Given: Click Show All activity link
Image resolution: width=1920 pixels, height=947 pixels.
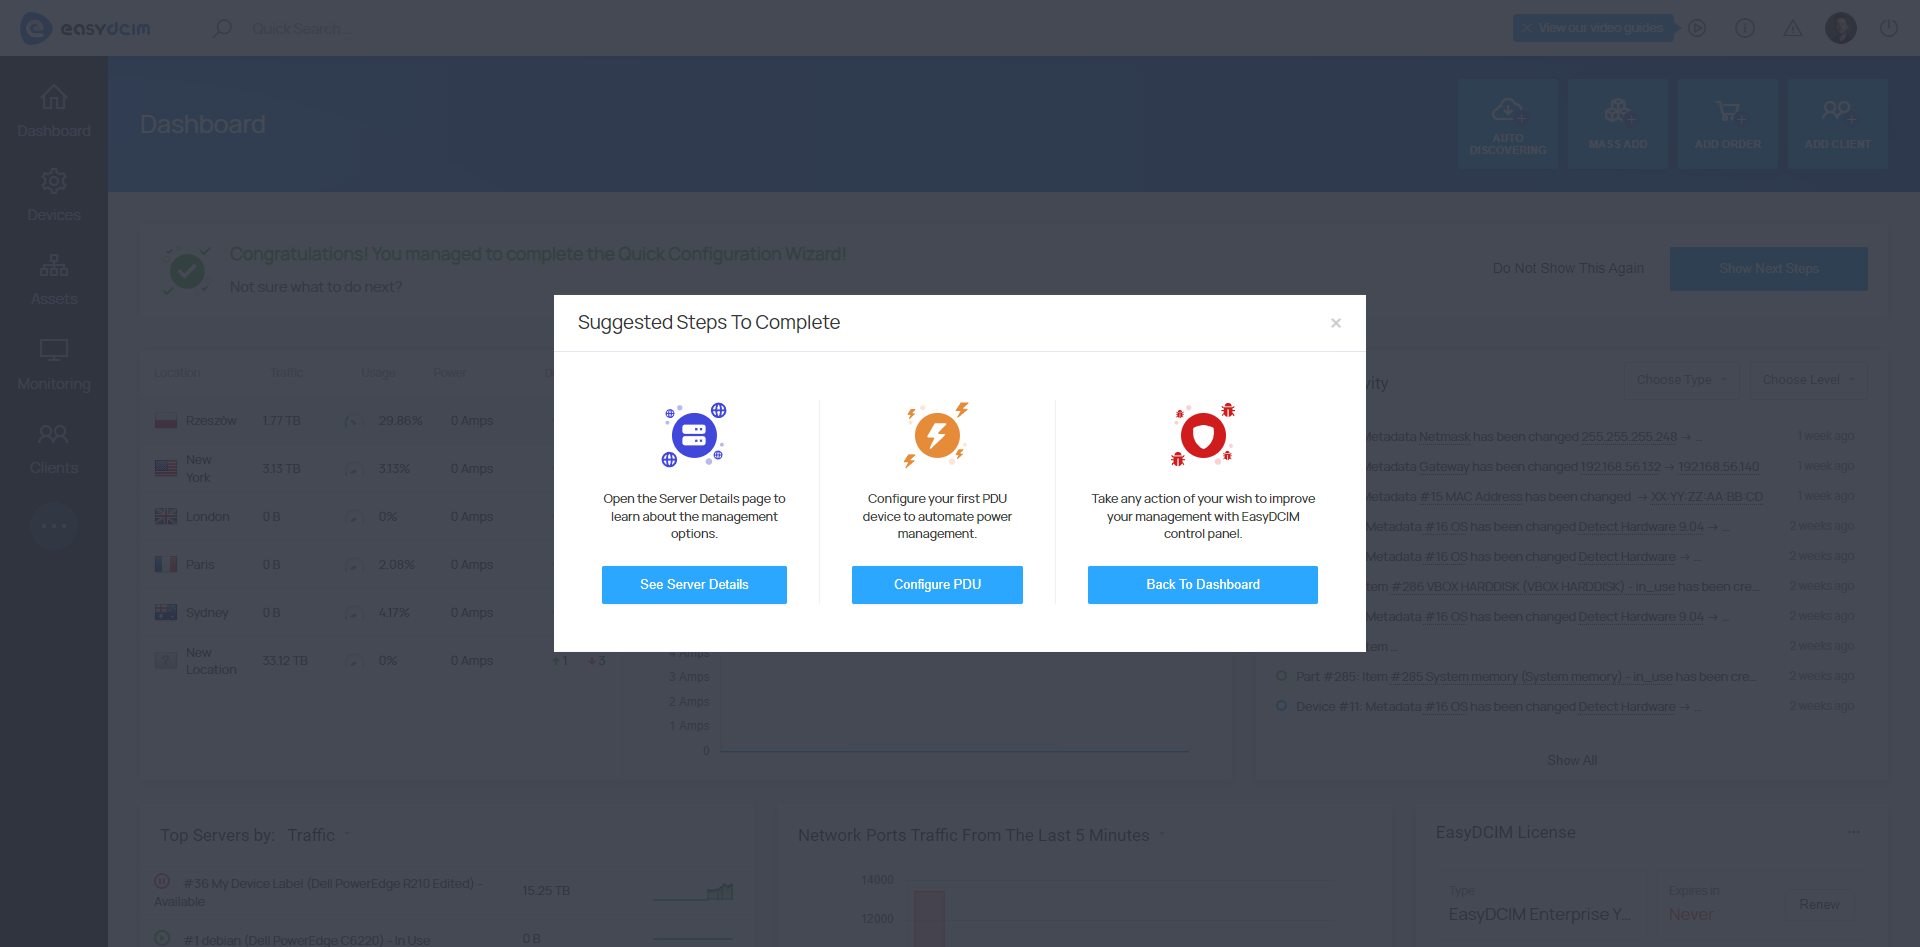Looking at the screenshot, I should (x=1572, y=761).
